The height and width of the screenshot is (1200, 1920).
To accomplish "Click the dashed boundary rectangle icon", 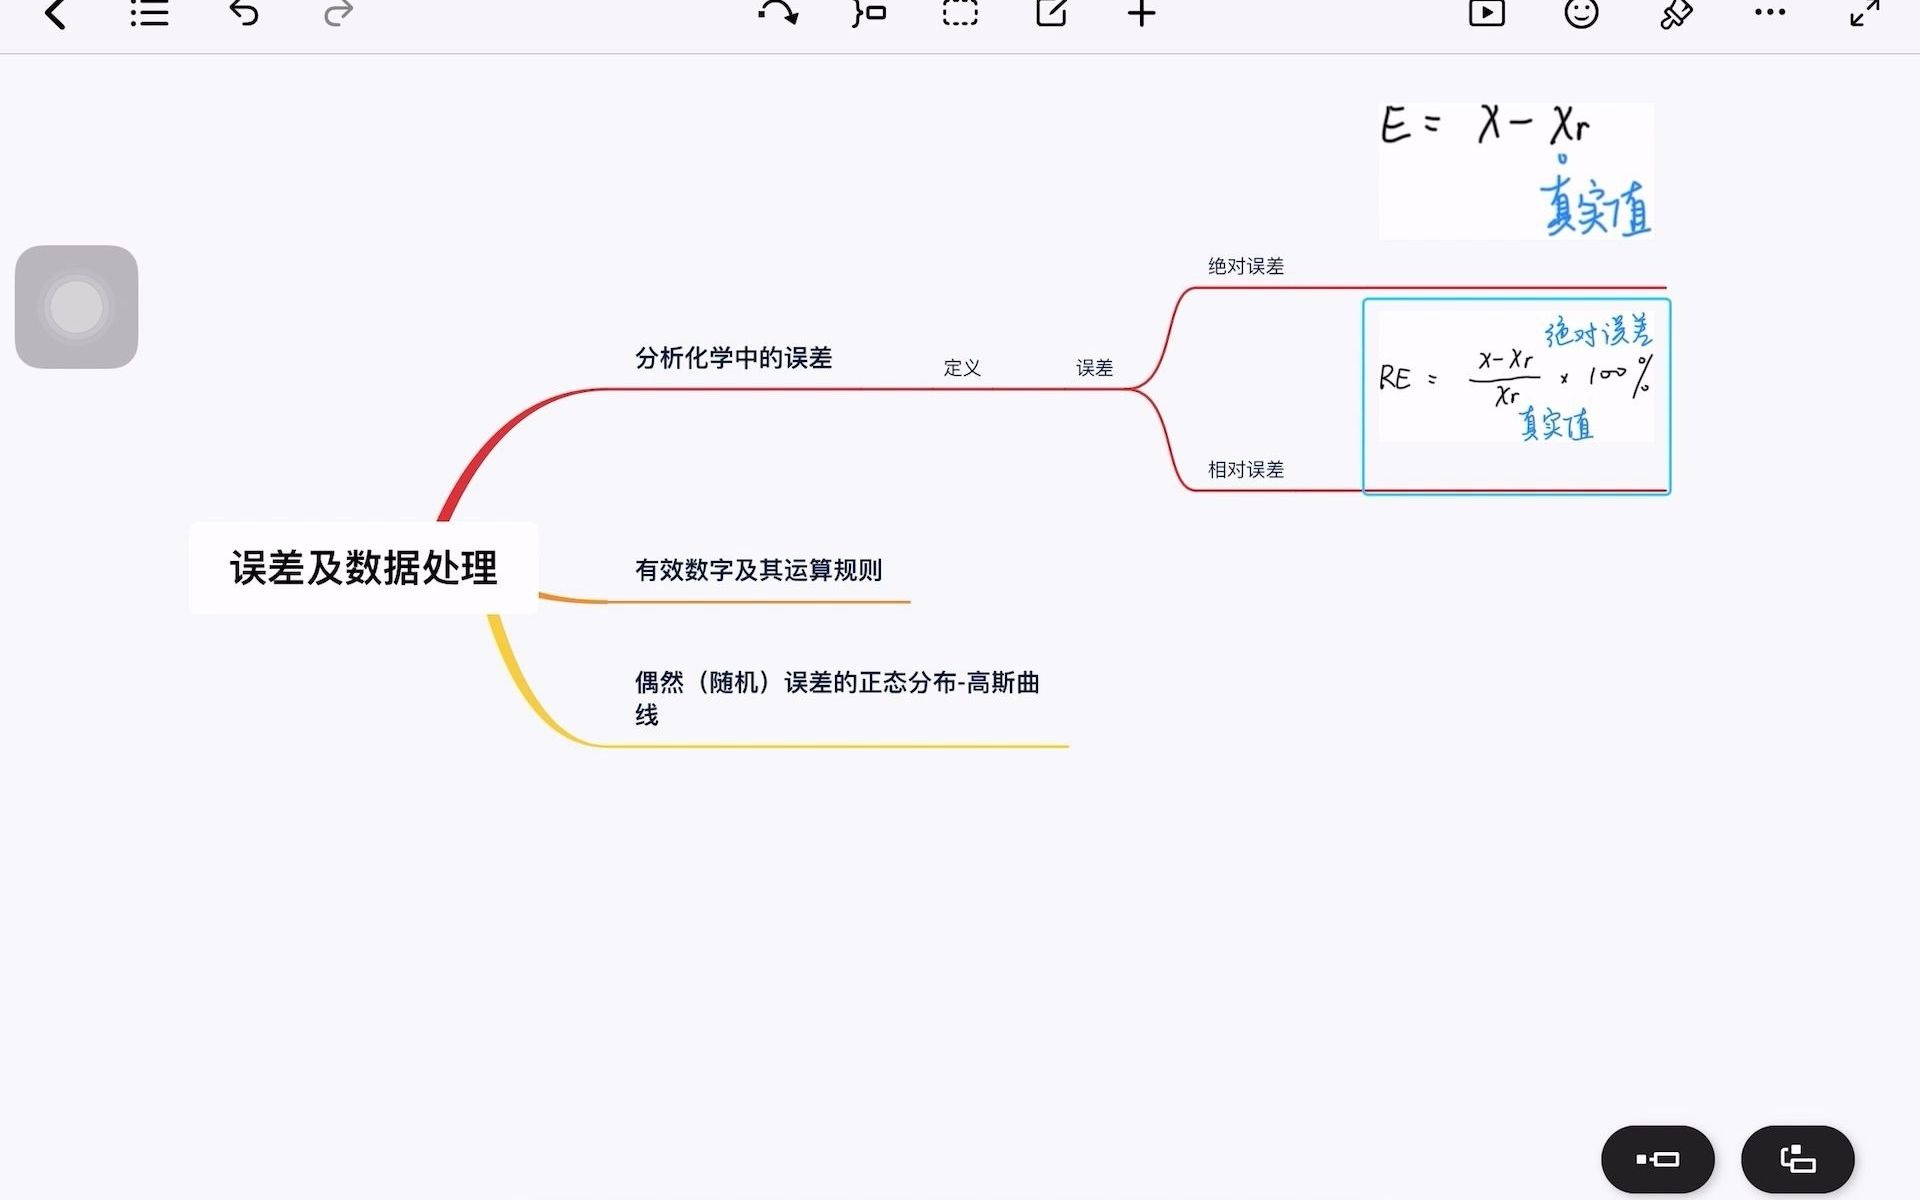I will (960, 14).
